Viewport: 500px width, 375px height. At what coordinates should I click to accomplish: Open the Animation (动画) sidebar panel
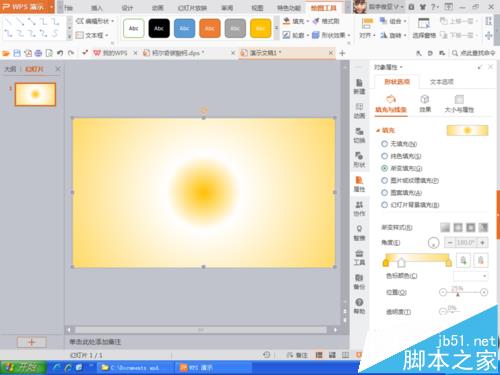click(359, 111)
